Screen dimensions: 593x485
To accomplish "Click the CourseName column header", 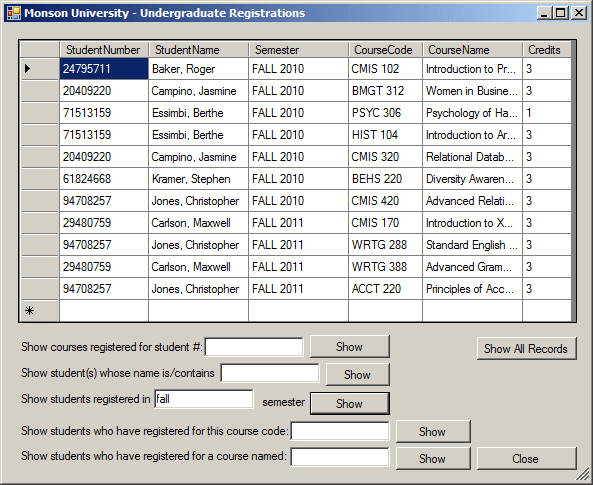I will tap(472, 50).
